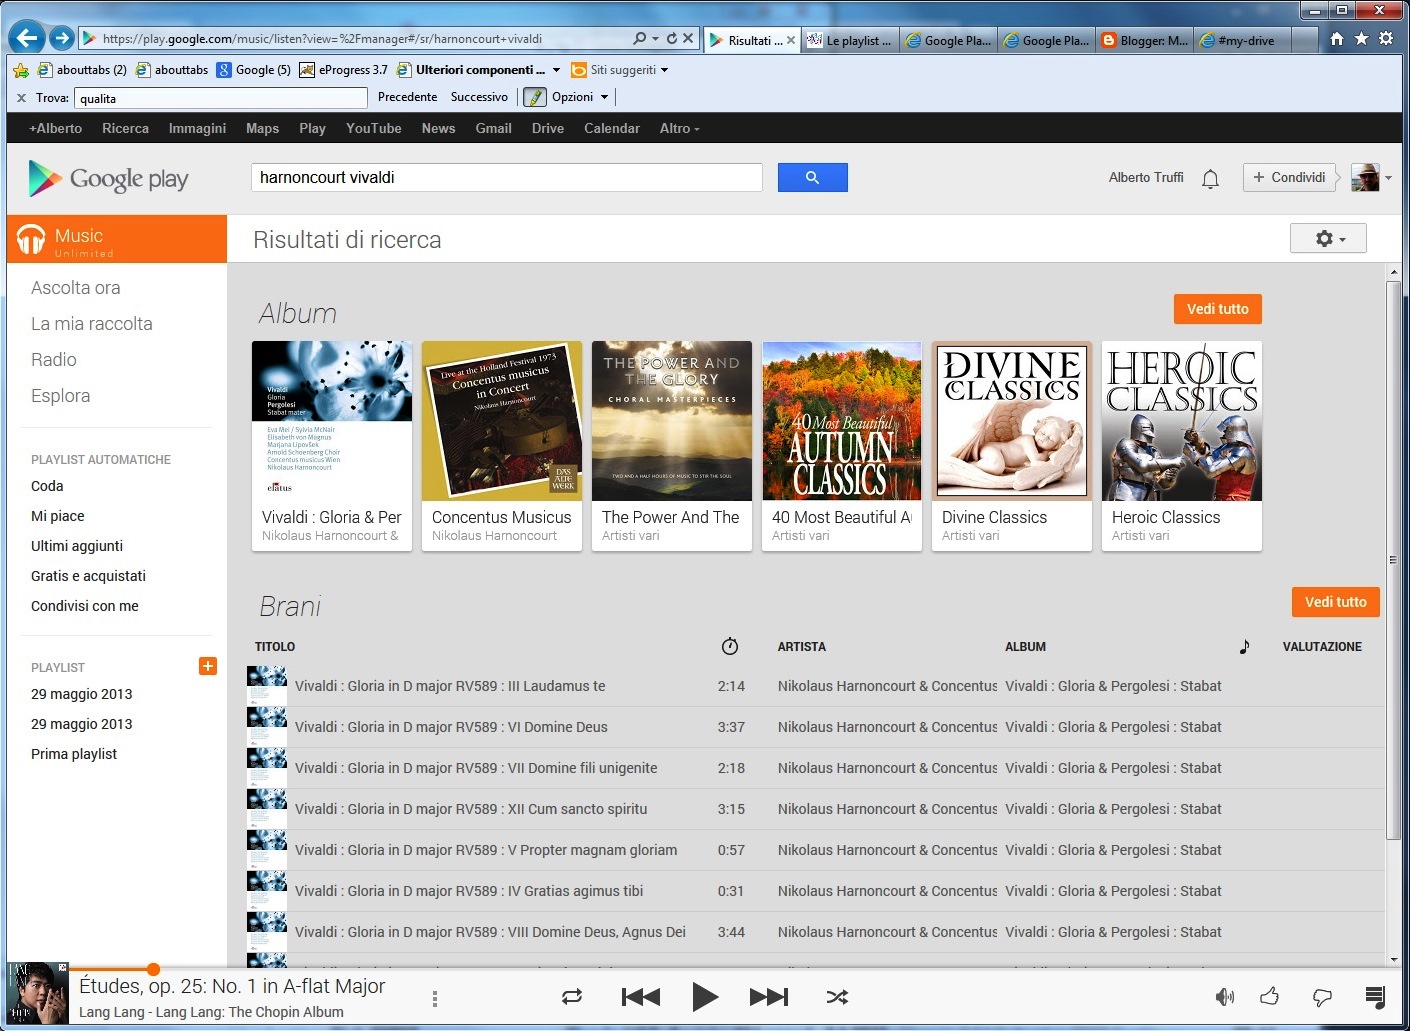Click the orange playback progress knob

pyautogui.click(x=153, y=969)
